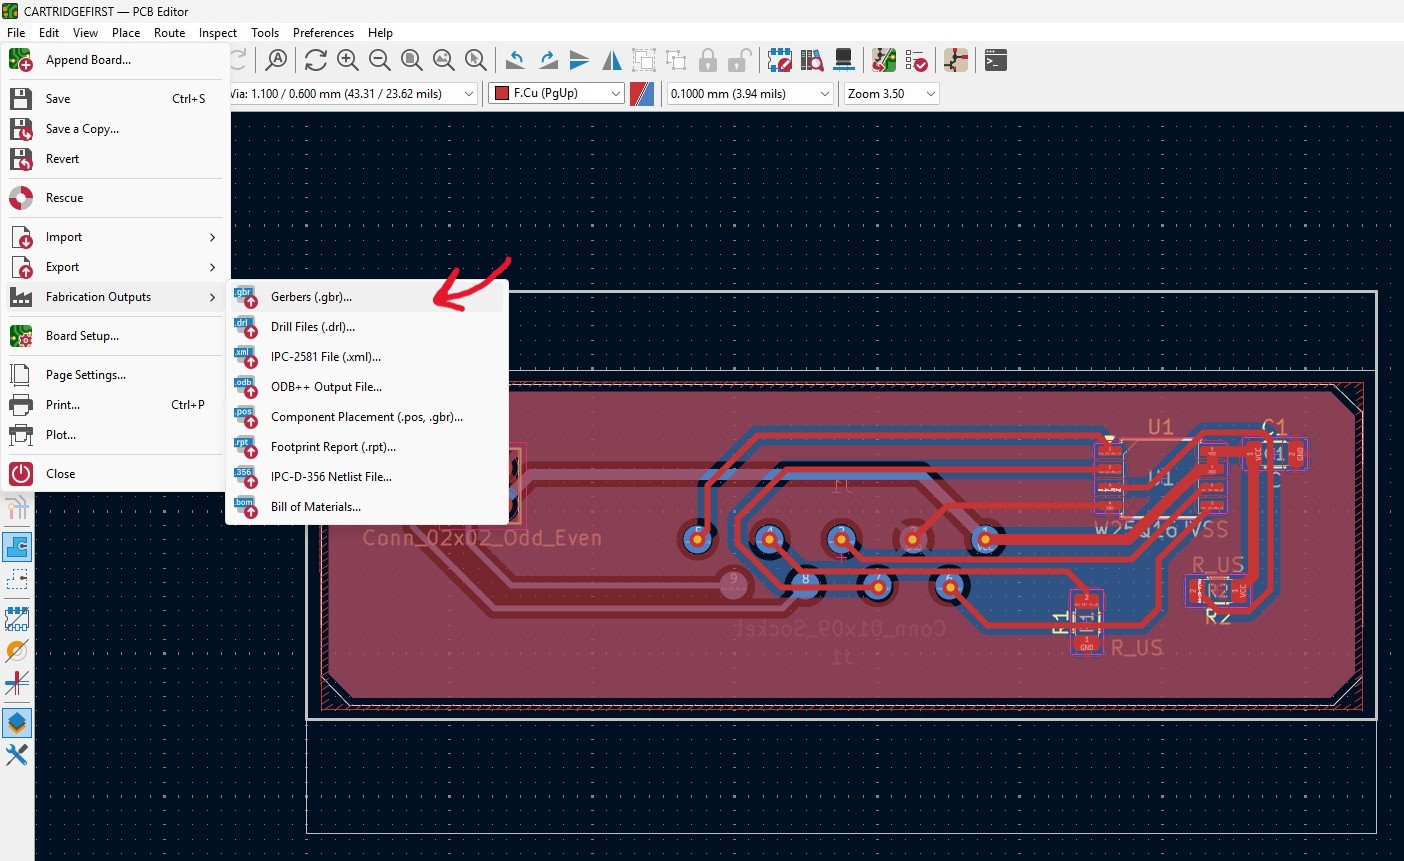1404x861 pixels.
Task: Select Gerbers (.gbr)... from submenu
Action: tap(311, 297)
